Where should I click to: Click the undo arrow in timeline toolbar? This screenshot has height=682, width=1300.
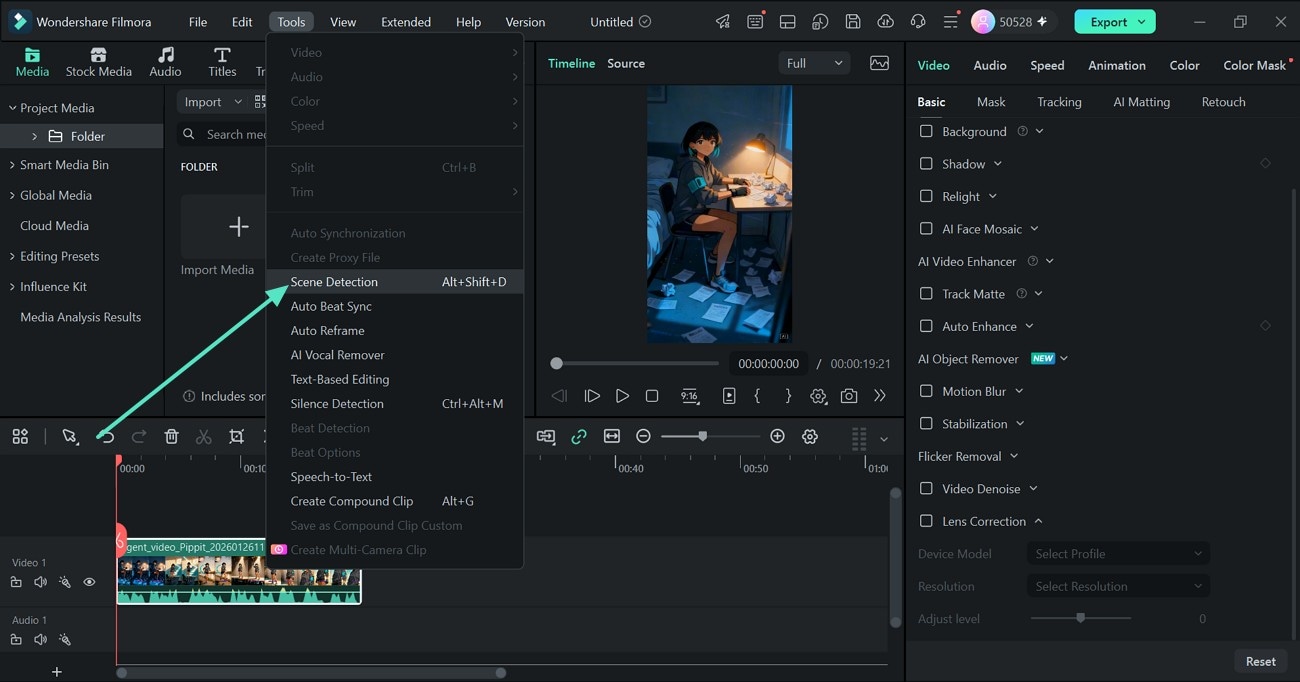coord(106,437)
